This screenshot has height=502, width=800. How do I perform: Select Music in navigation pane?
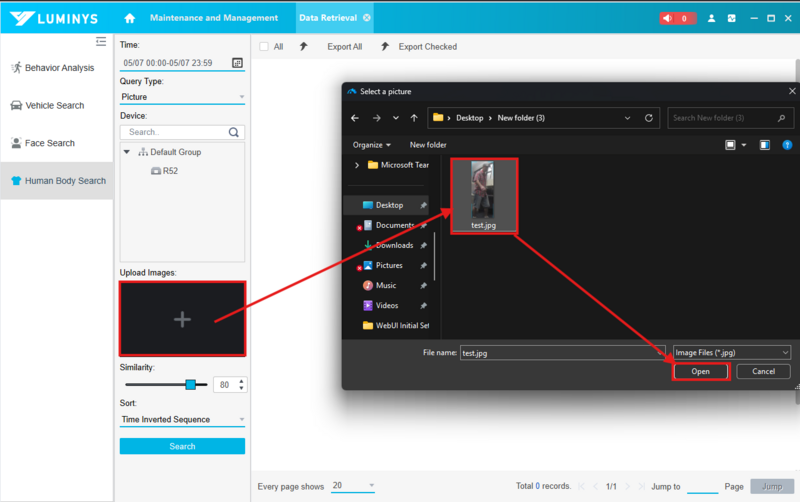click(386, 285)
